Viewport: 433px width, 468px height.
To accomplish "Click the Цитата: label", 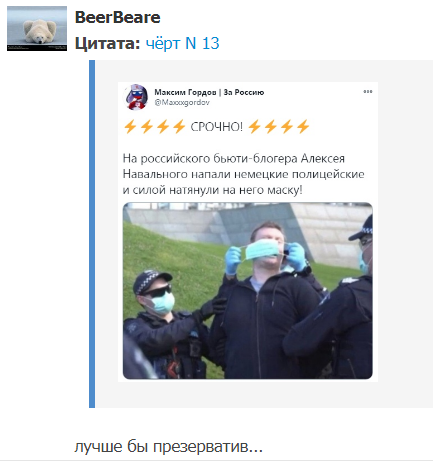I will point(107,44).
